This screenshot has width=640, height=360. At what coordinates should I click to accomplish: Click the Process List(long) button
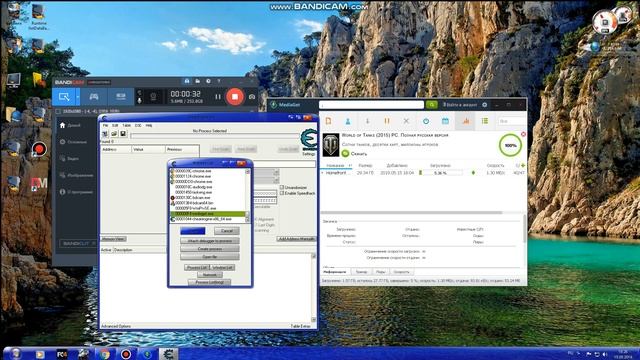(x=210, y=282)
